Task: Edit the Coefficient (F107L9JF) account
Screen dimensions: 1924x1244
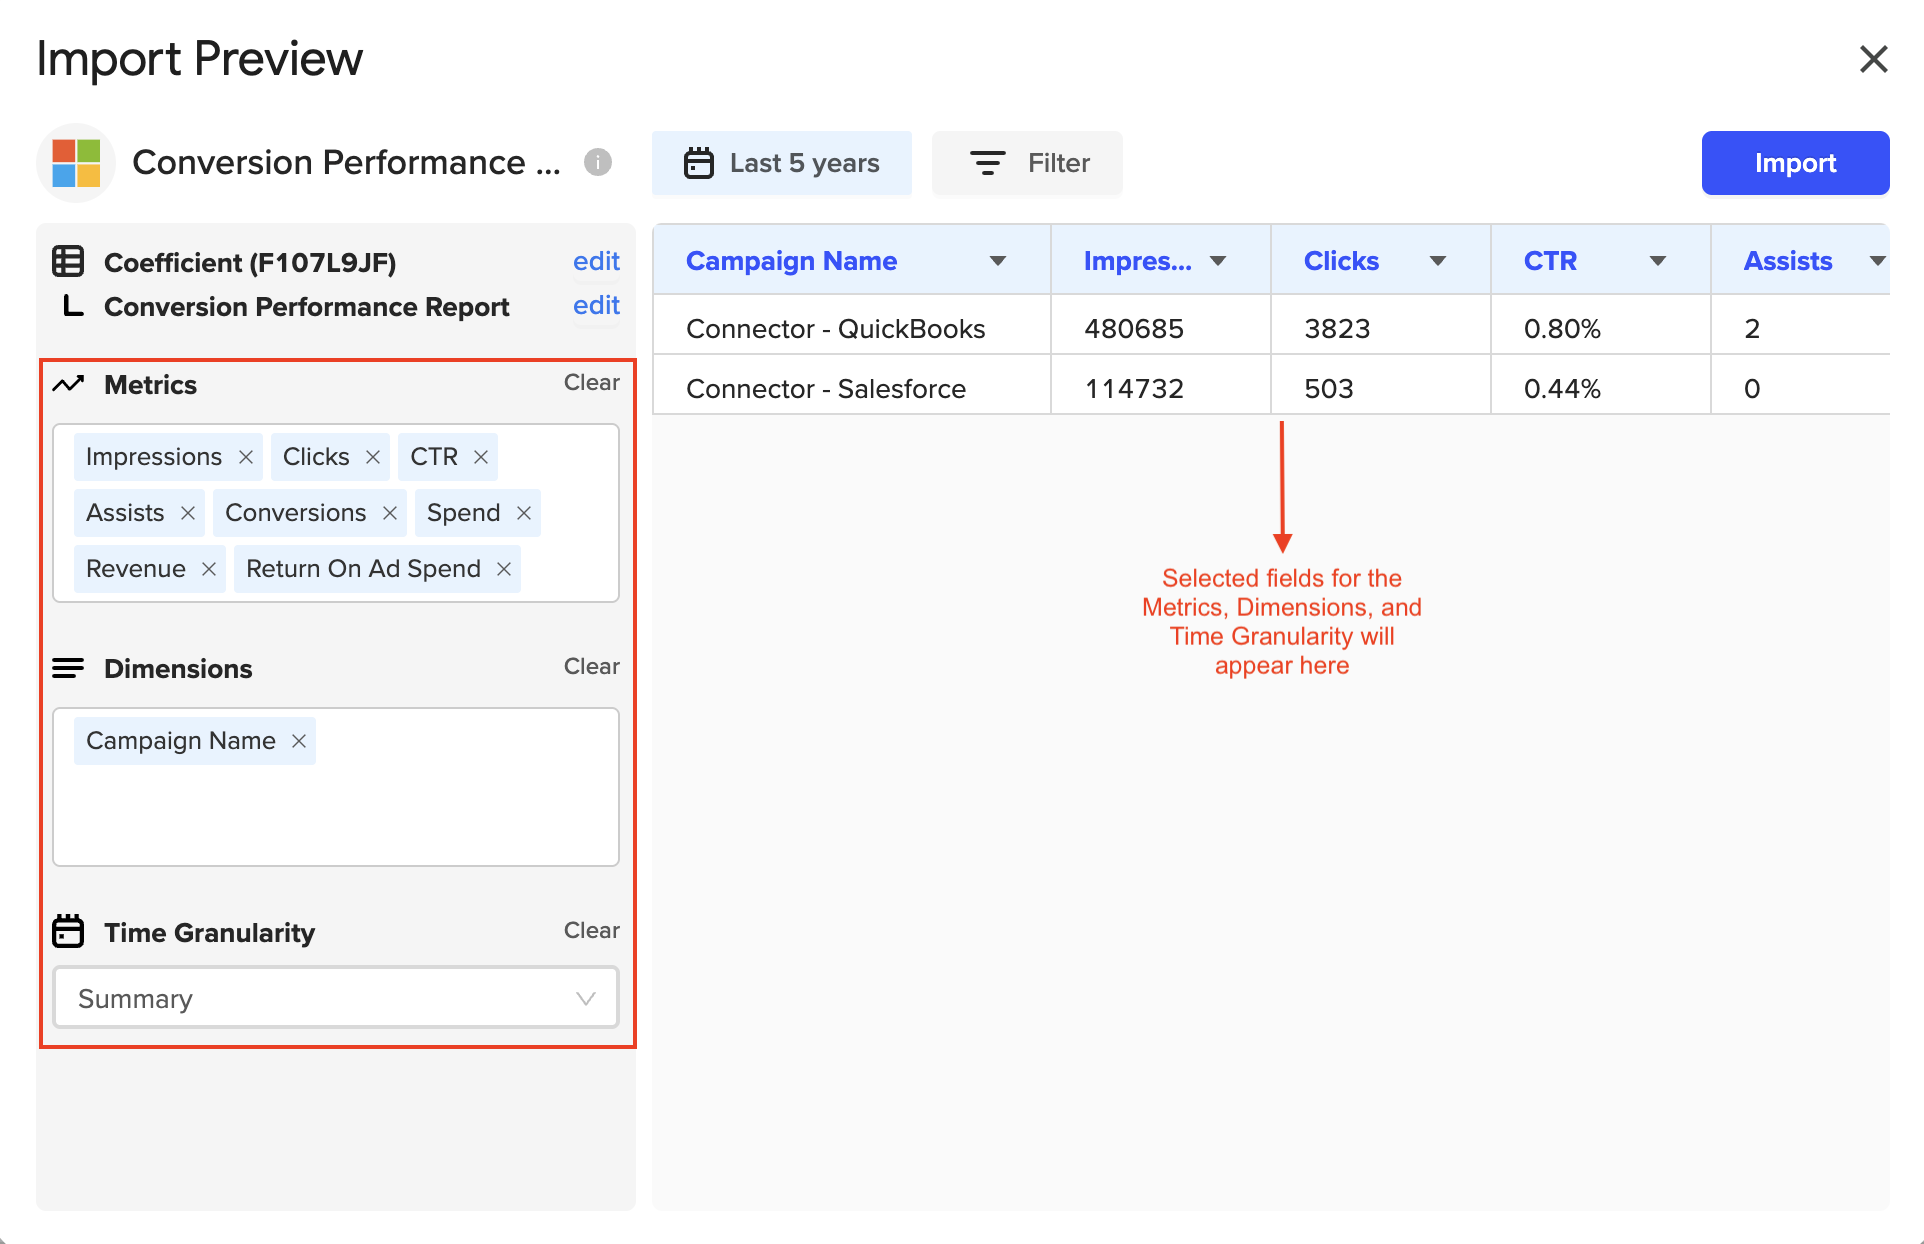Action: tap(596, 261)
